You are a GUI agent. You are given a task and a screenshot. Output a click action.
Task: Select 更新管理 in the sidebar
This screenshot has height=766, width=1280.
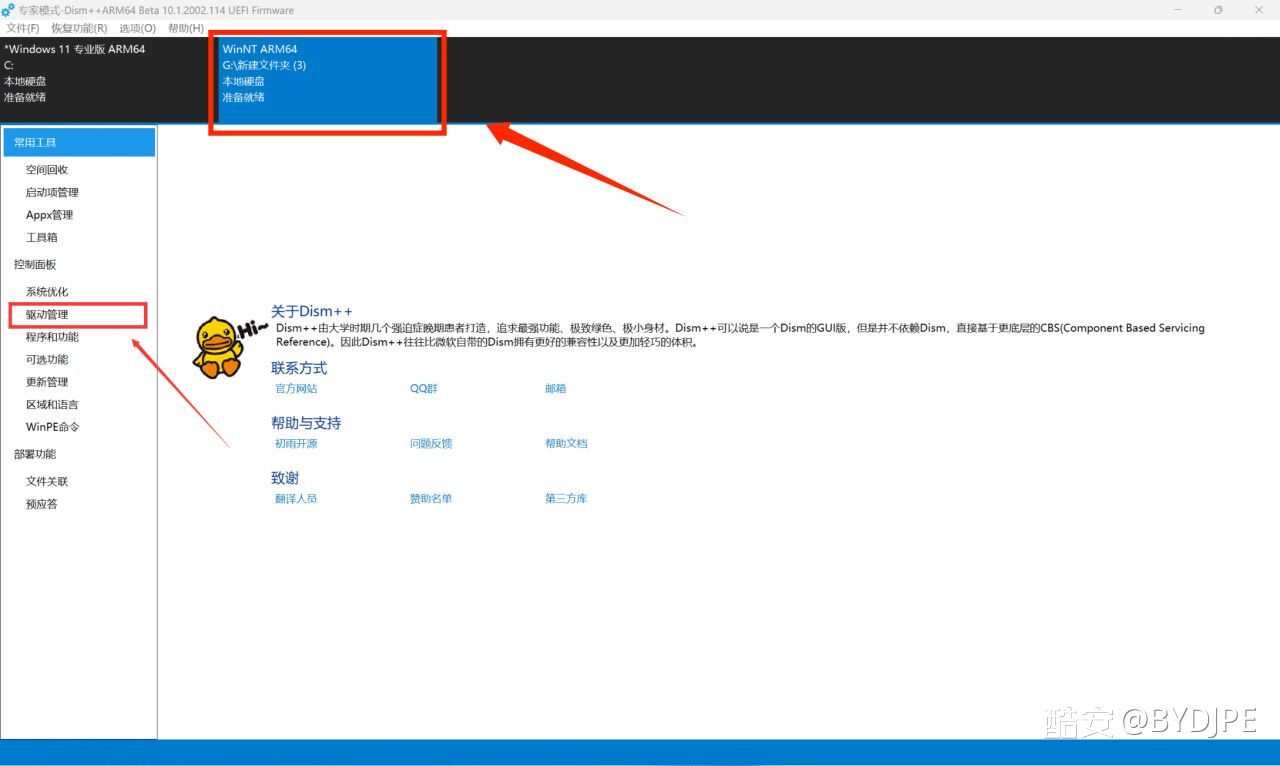click(47, 382)
